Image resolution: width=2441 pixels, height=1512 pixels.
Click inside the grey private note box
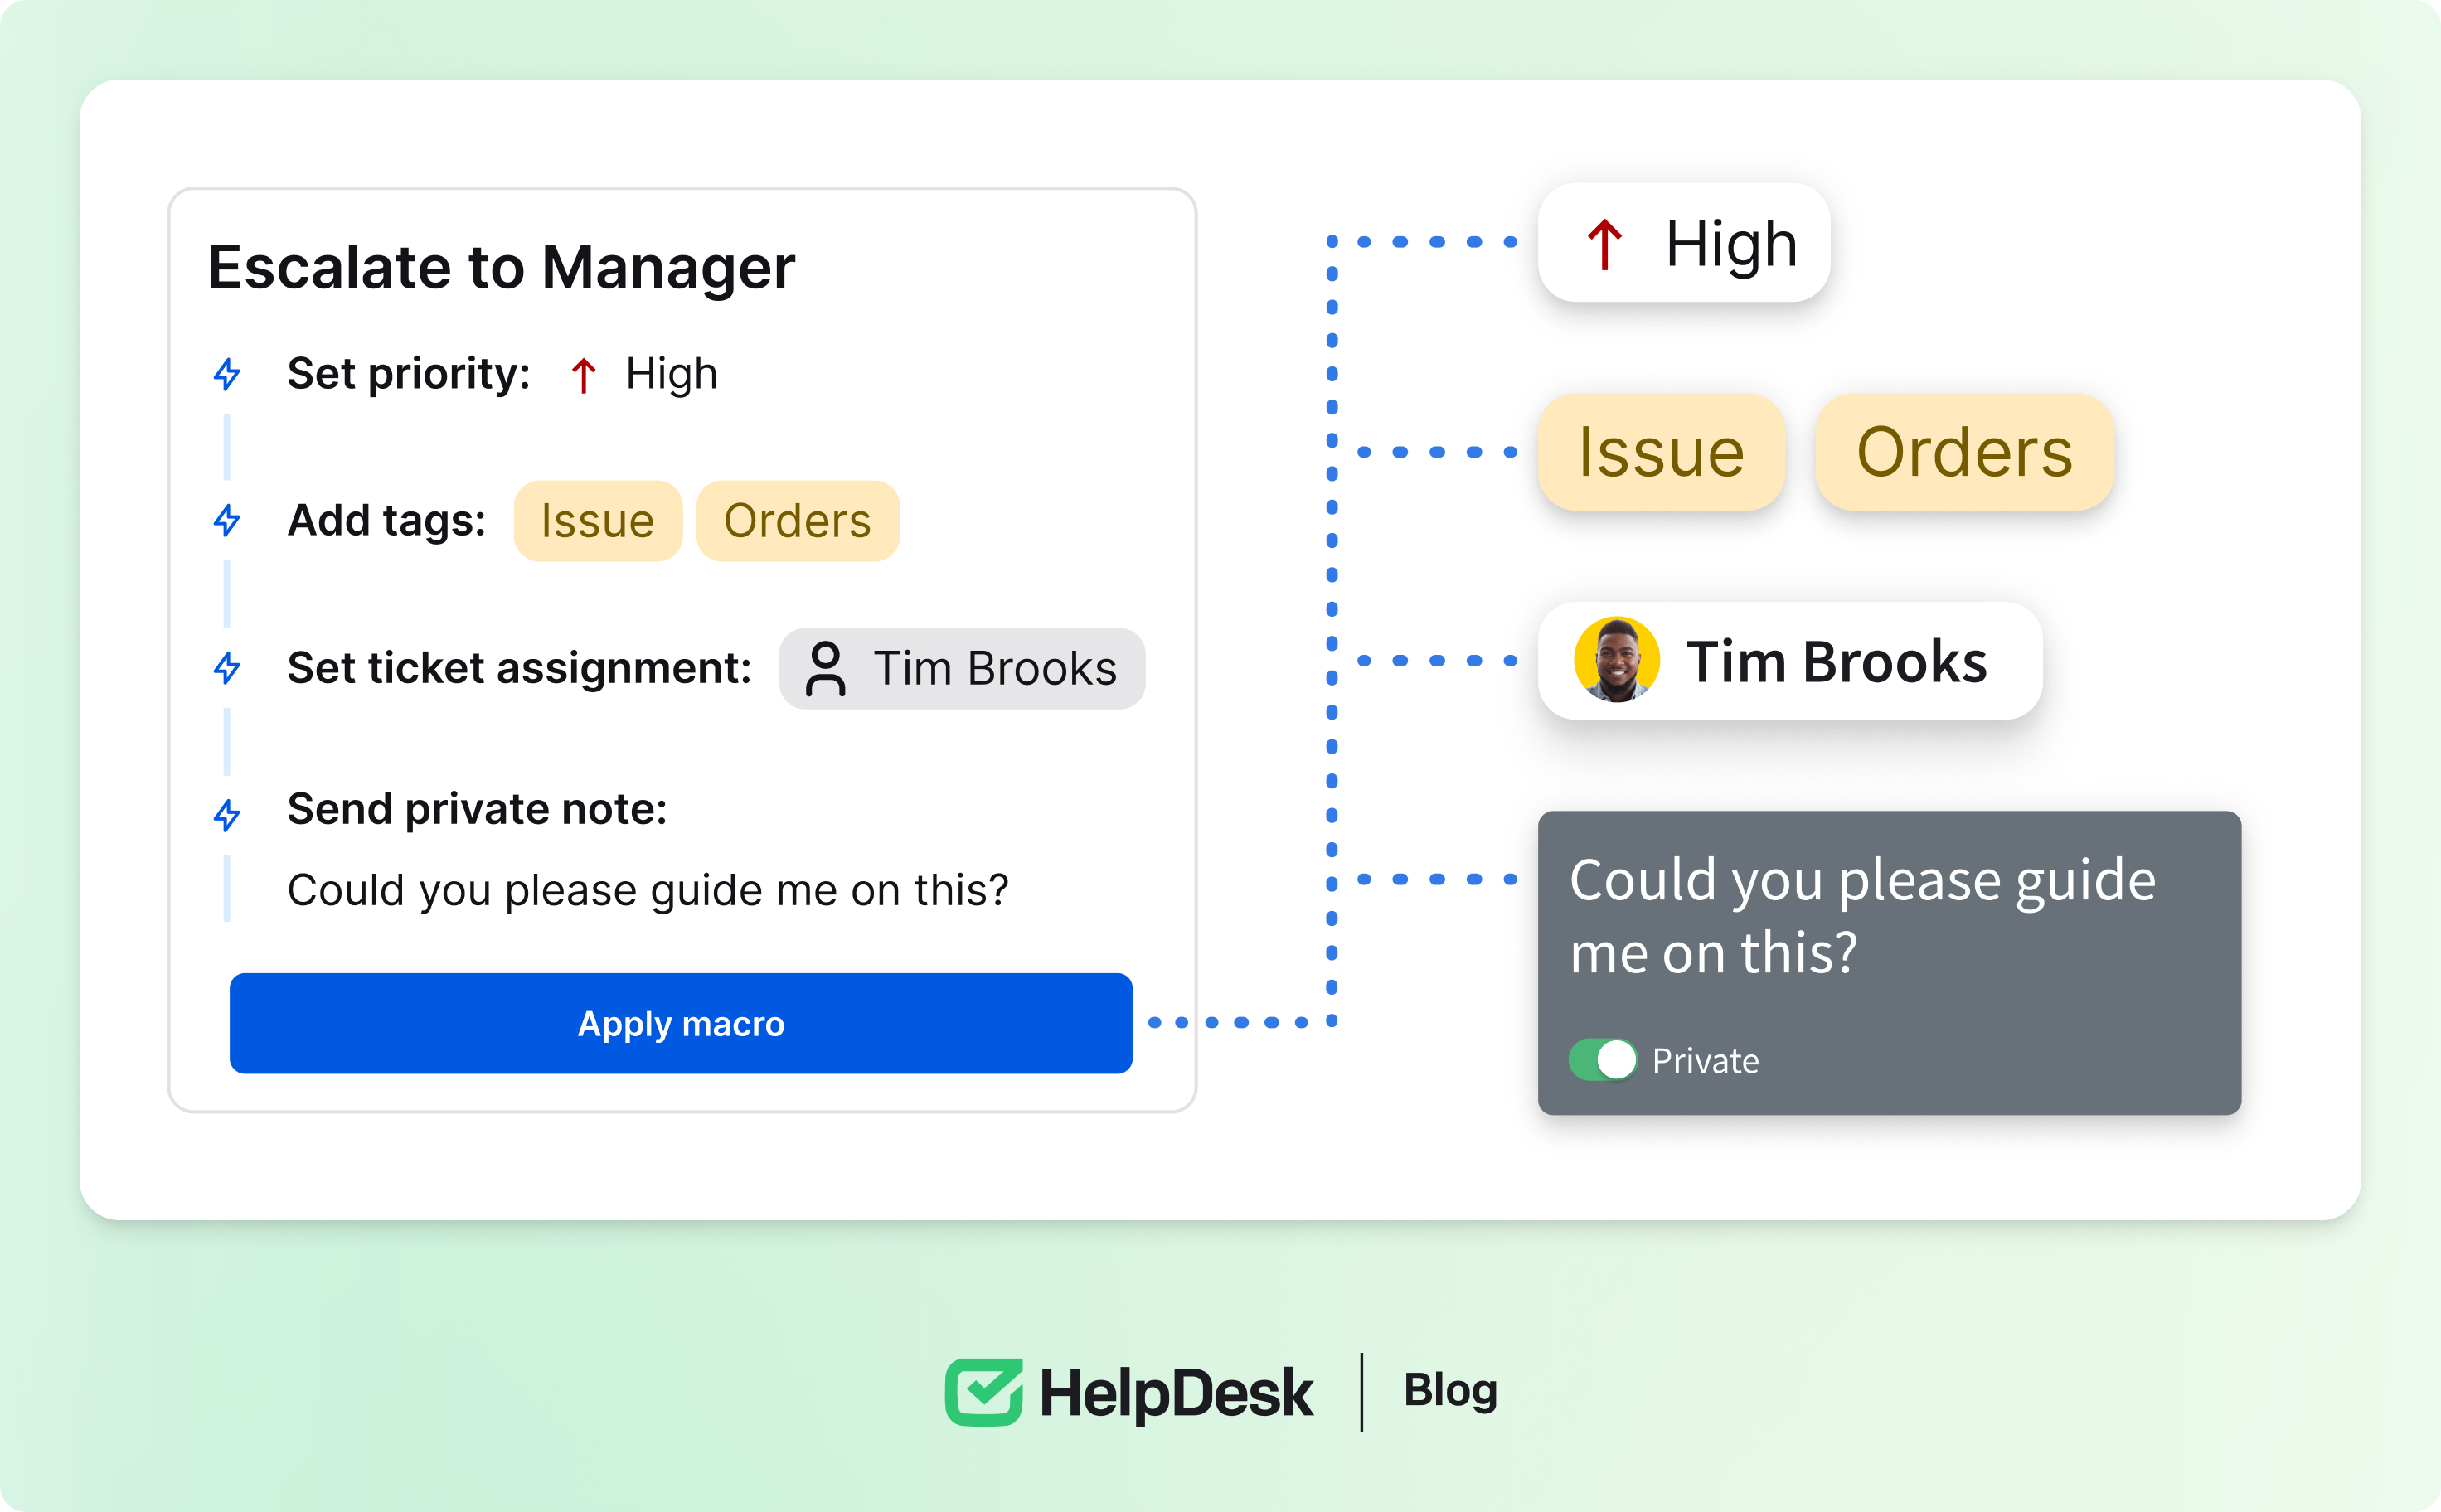pyautogui.click(x=1888, y=960)
